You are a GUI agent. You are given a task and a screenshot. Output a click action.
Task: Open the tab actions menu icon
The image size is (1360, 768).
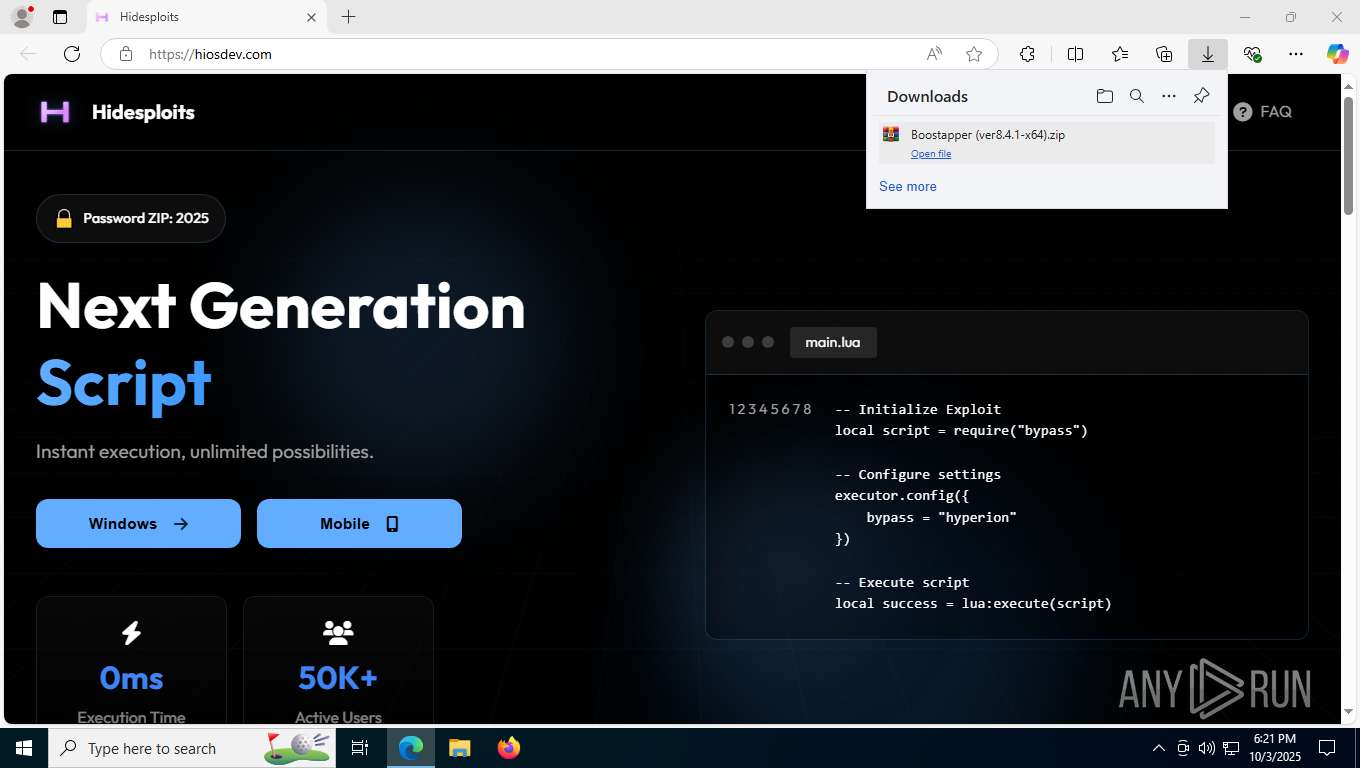click(x=60, y=17)
